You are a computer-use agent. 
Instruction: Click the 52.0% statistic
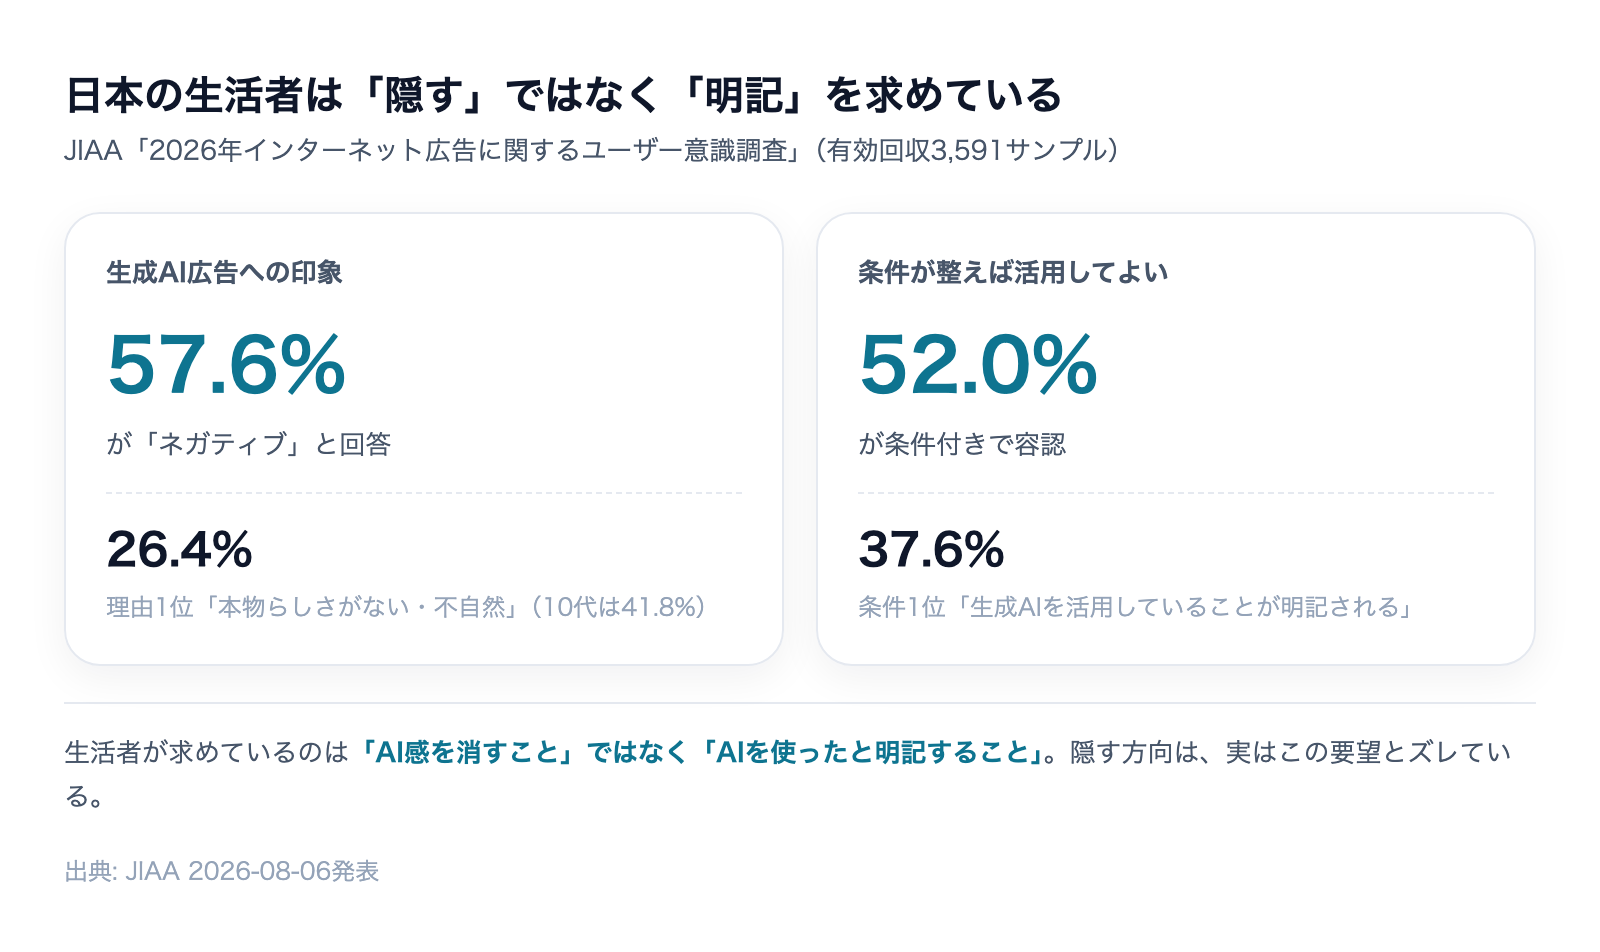pyautogui.click(x=979, y=365)
